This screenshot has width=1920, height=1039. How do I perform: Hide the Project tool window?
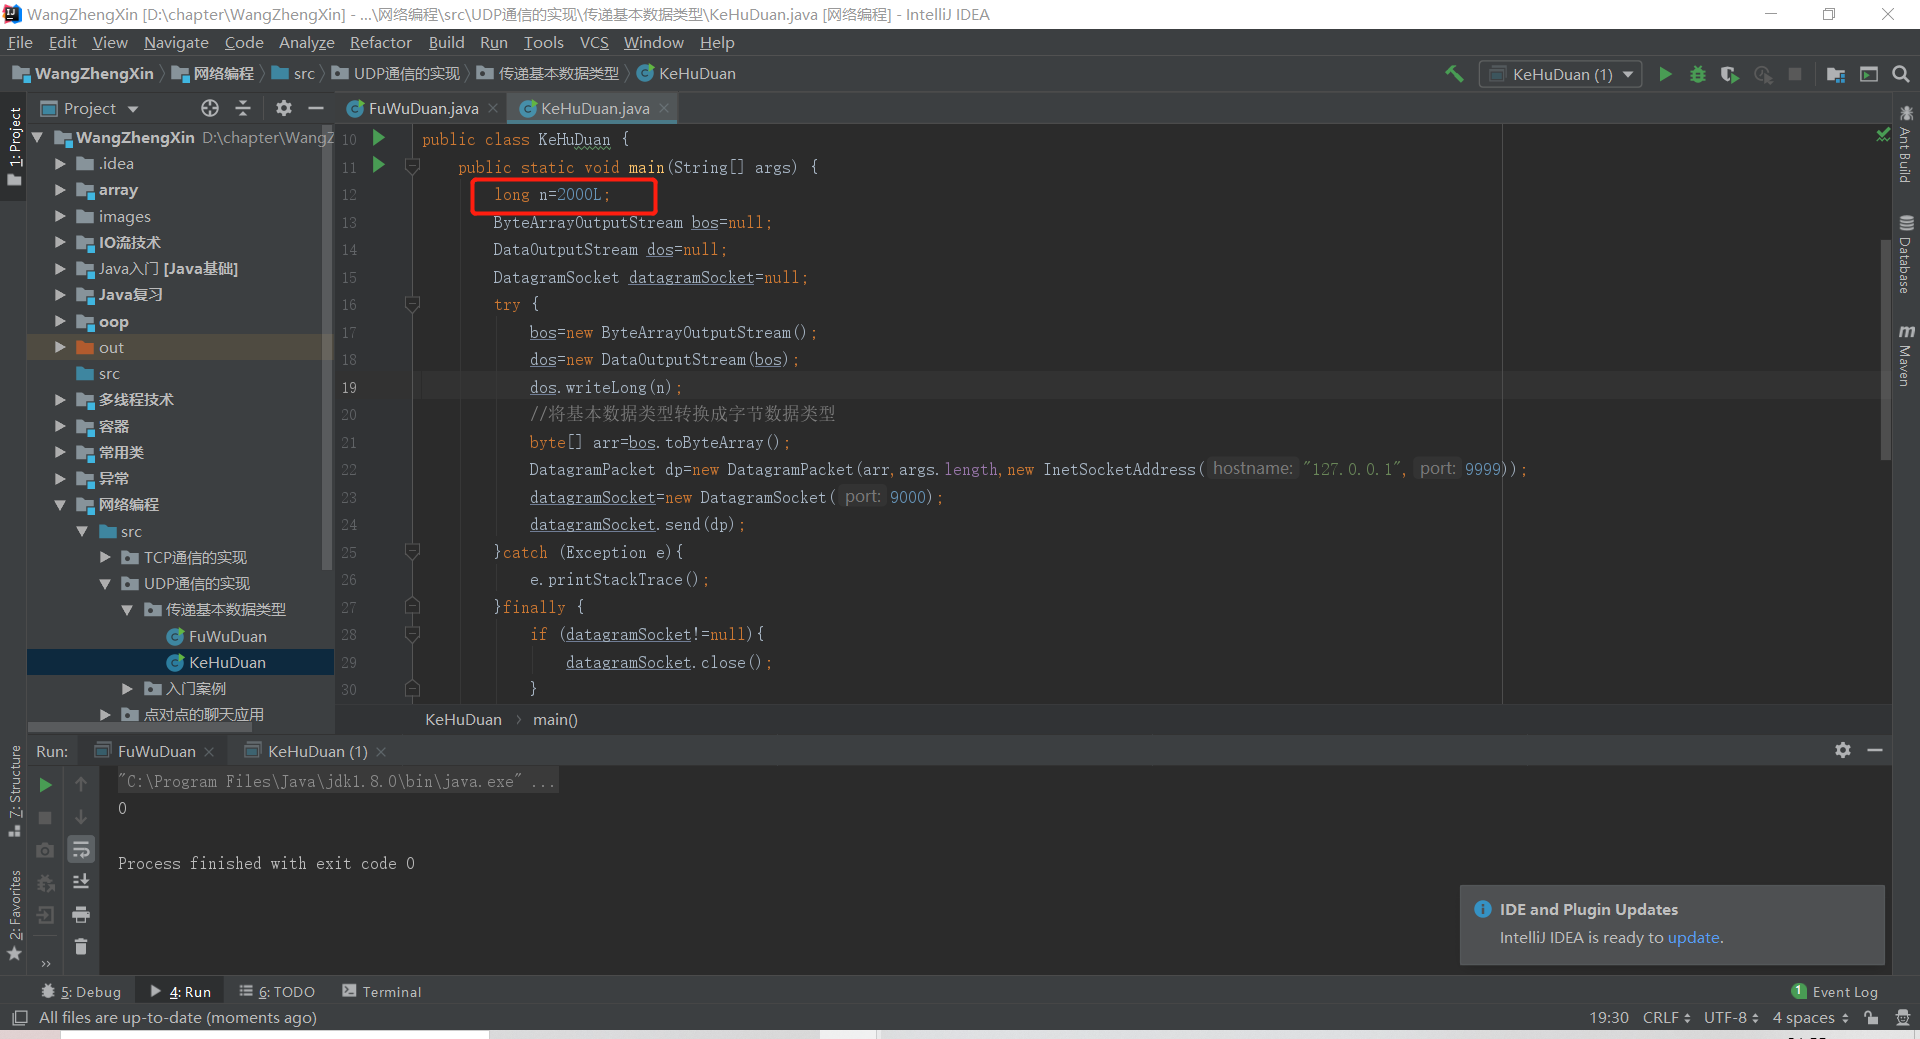pyautogui.click(x=316, y=108)
